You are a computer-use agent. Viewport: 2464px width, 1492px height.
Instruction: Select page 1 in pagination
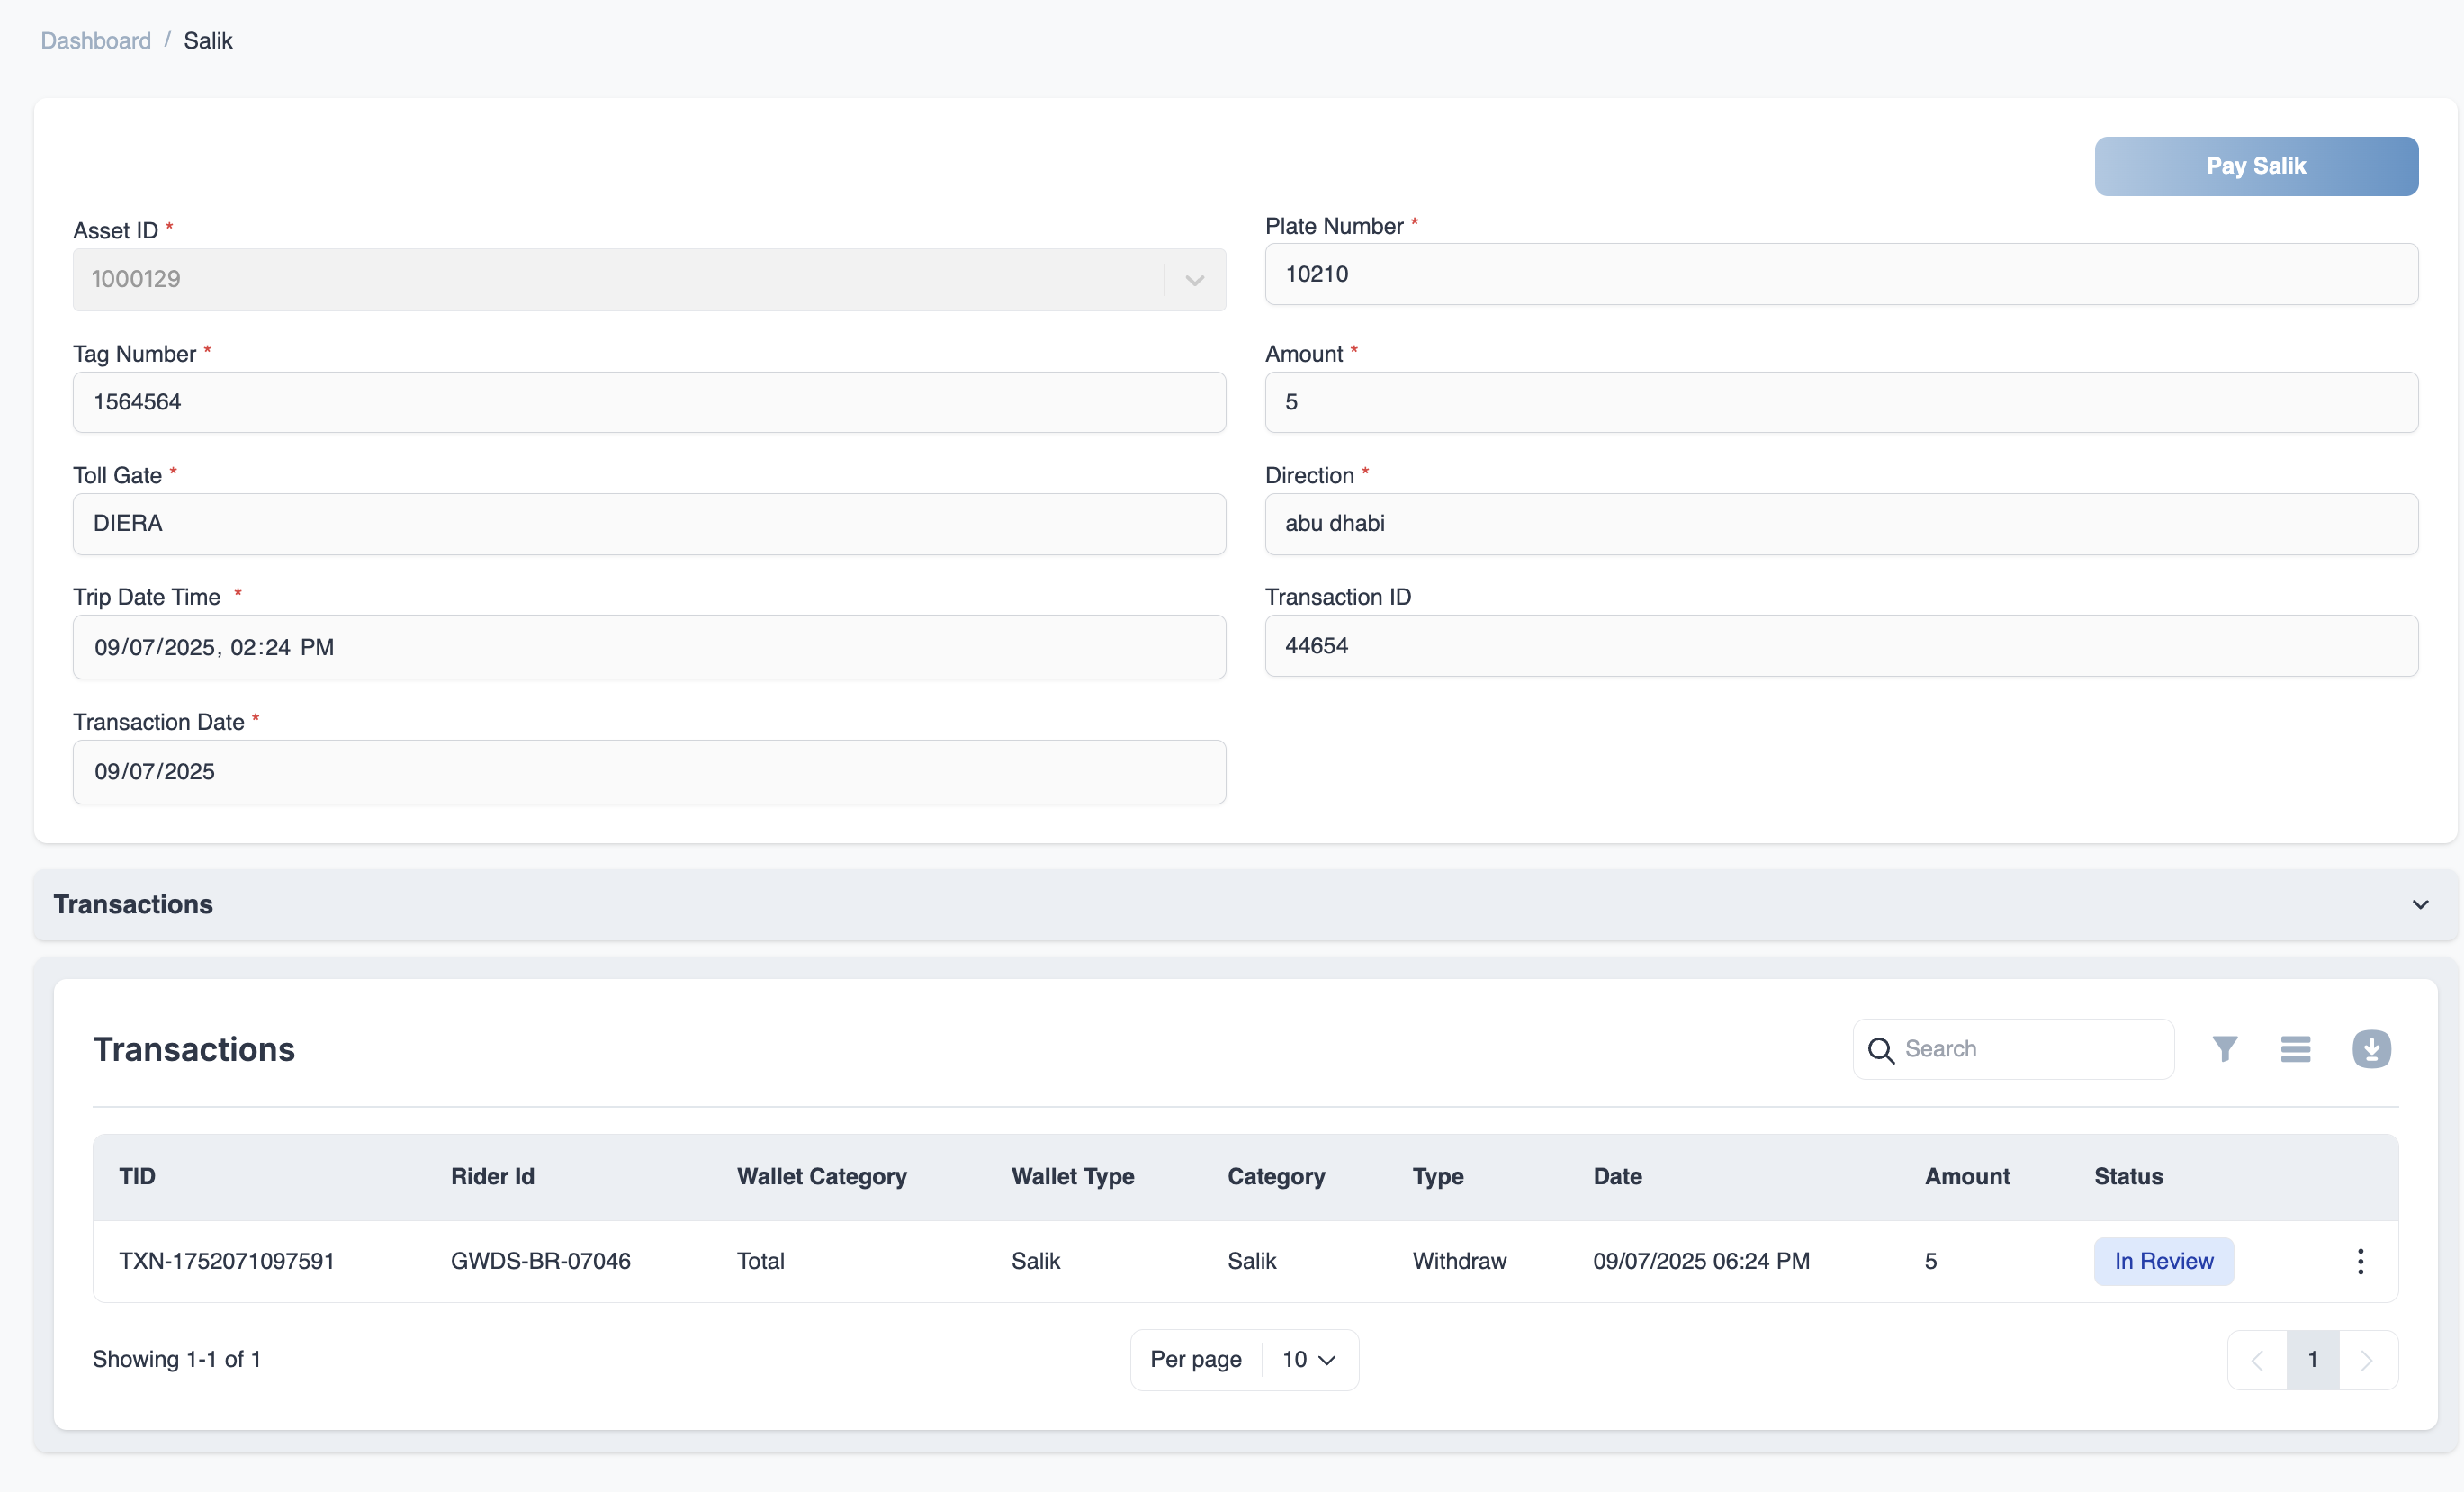tap(2312, 1360)
